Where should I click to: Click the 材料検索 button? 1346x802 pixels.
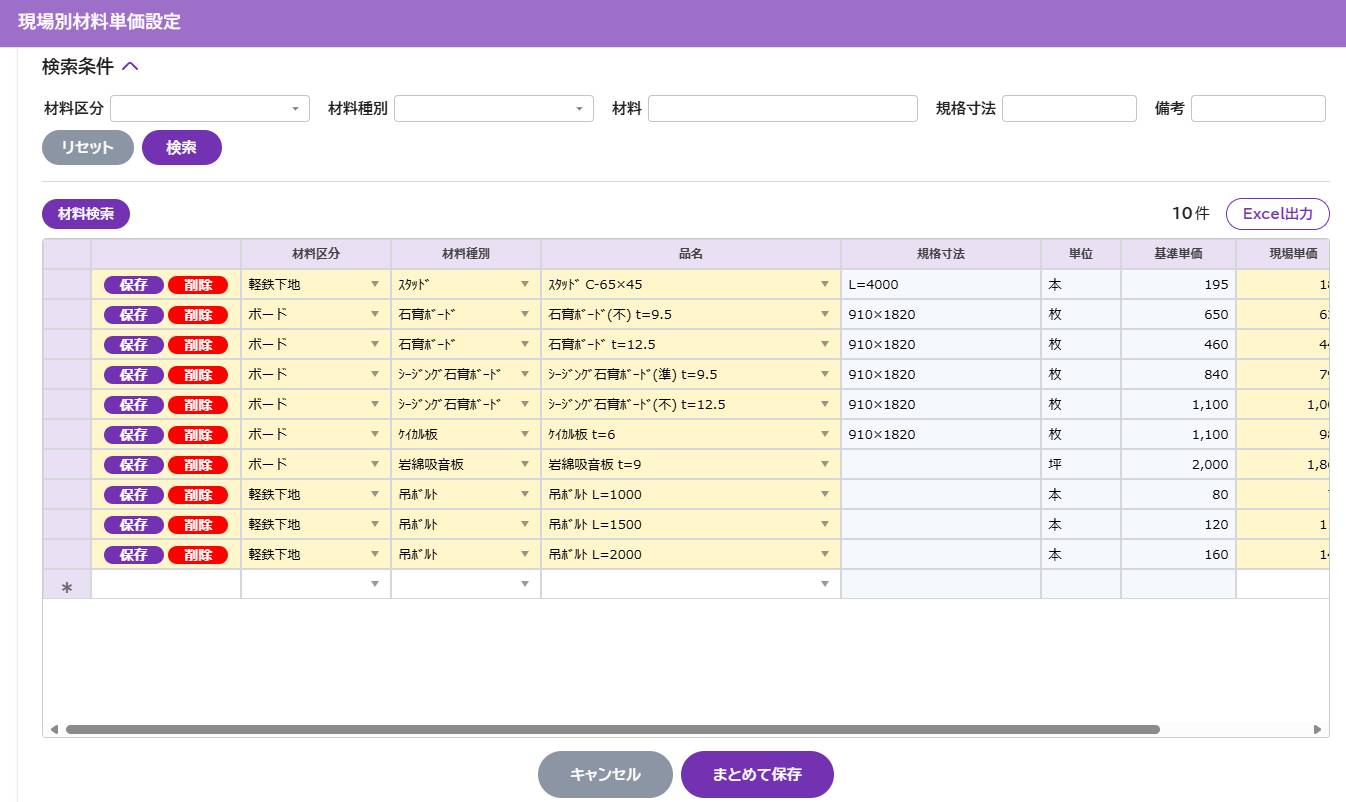point(86,214)
